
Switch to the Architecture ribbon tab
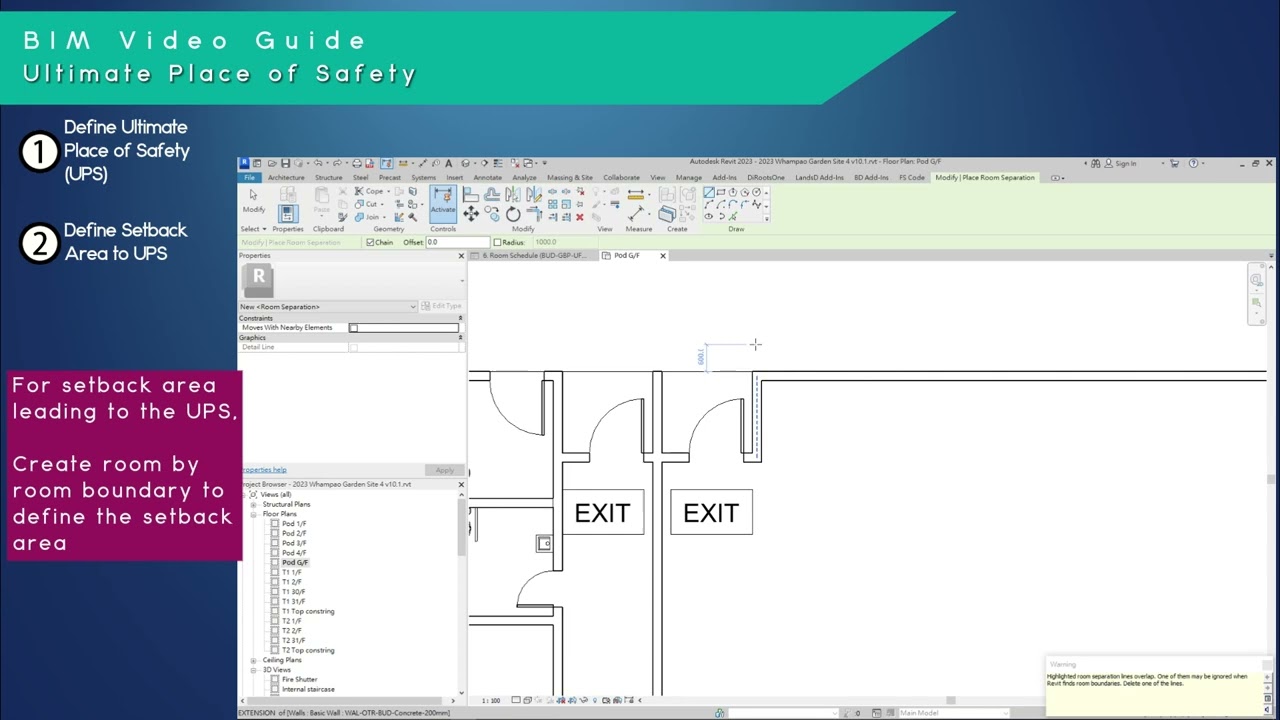[286, 178]
